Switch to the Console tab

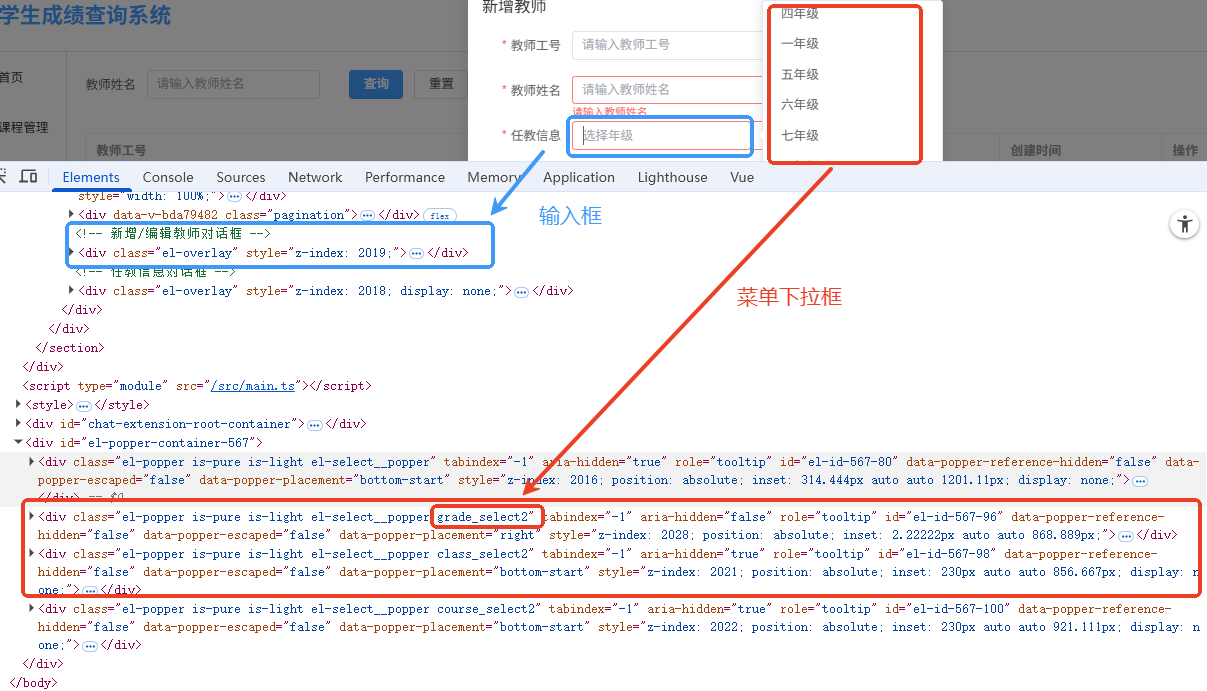(x=168, y=177)
